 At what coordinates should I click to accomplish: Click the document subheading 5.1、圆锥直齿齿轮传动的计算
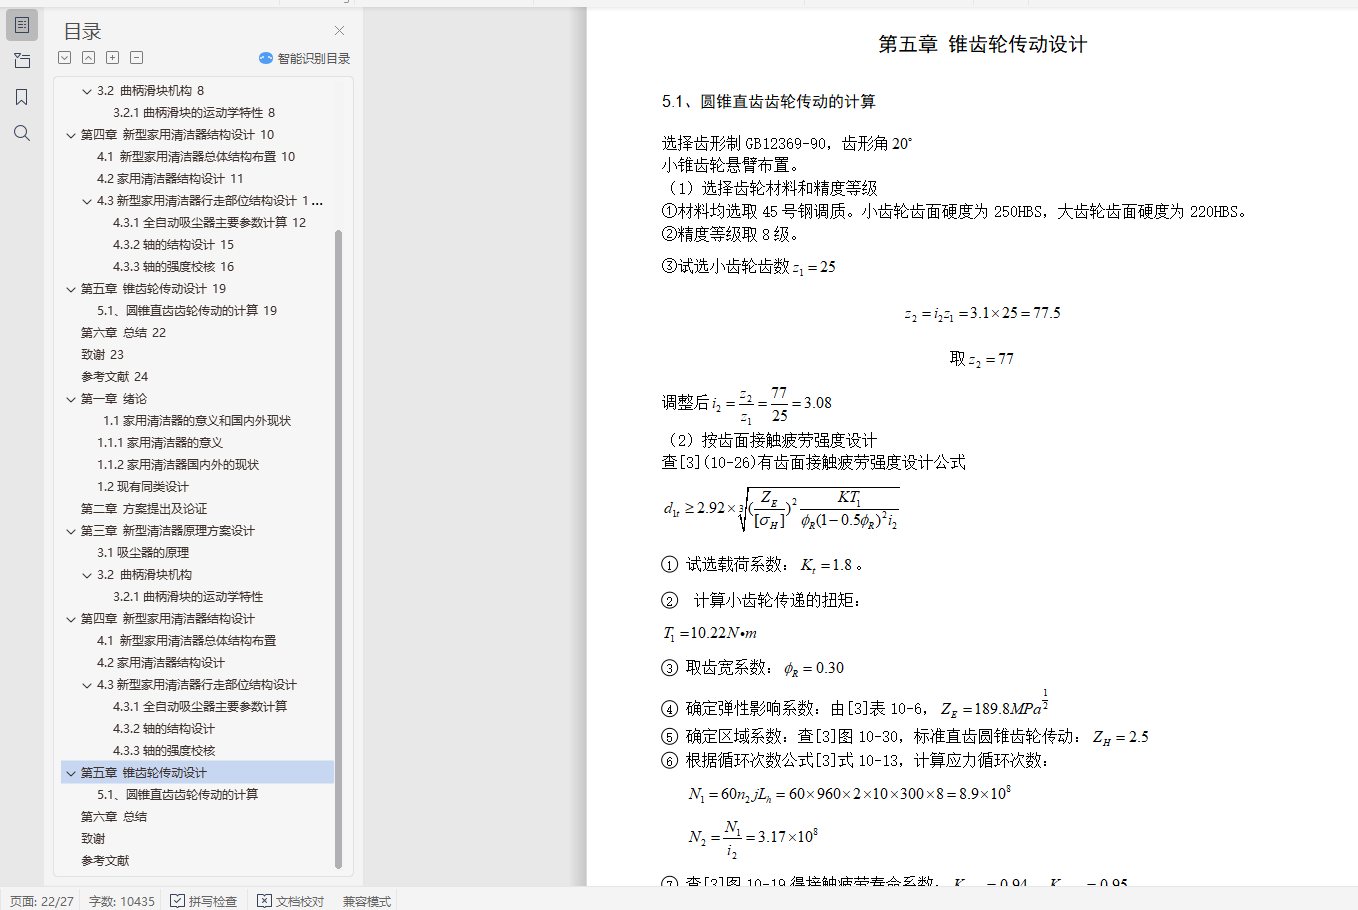coord(768,102)
